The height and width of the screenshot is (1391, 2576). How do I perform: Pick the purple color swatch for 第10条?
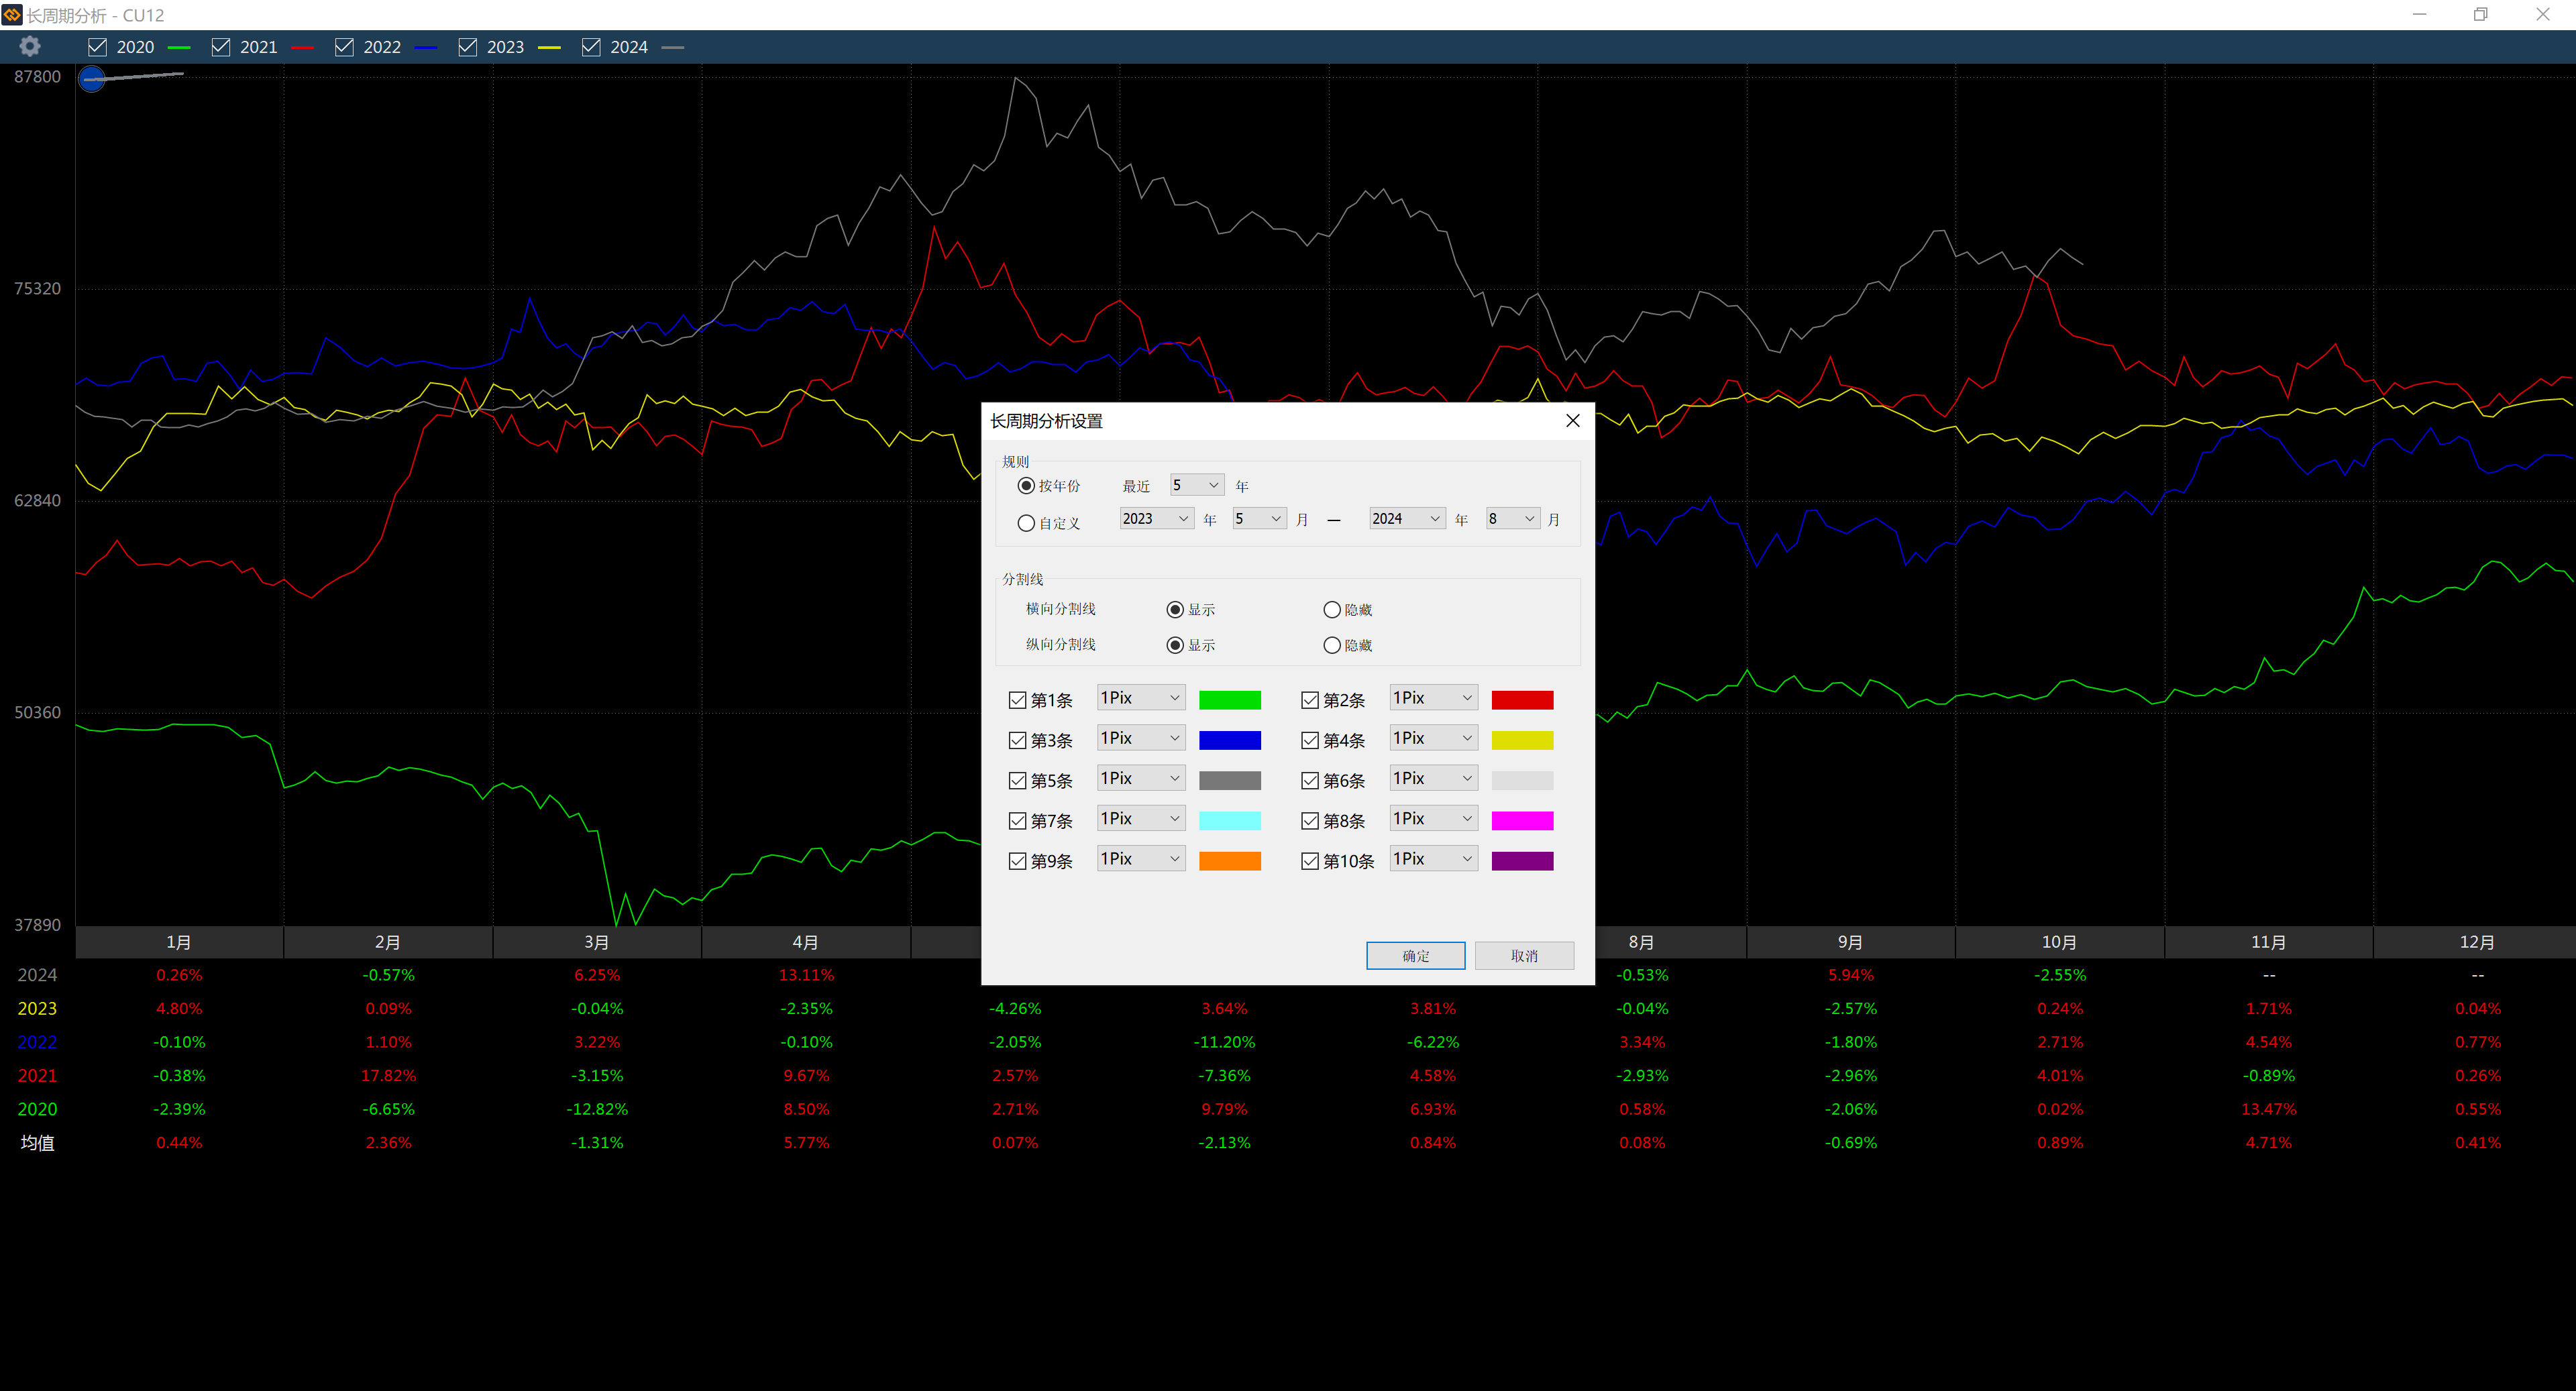tap(1522, 861)
